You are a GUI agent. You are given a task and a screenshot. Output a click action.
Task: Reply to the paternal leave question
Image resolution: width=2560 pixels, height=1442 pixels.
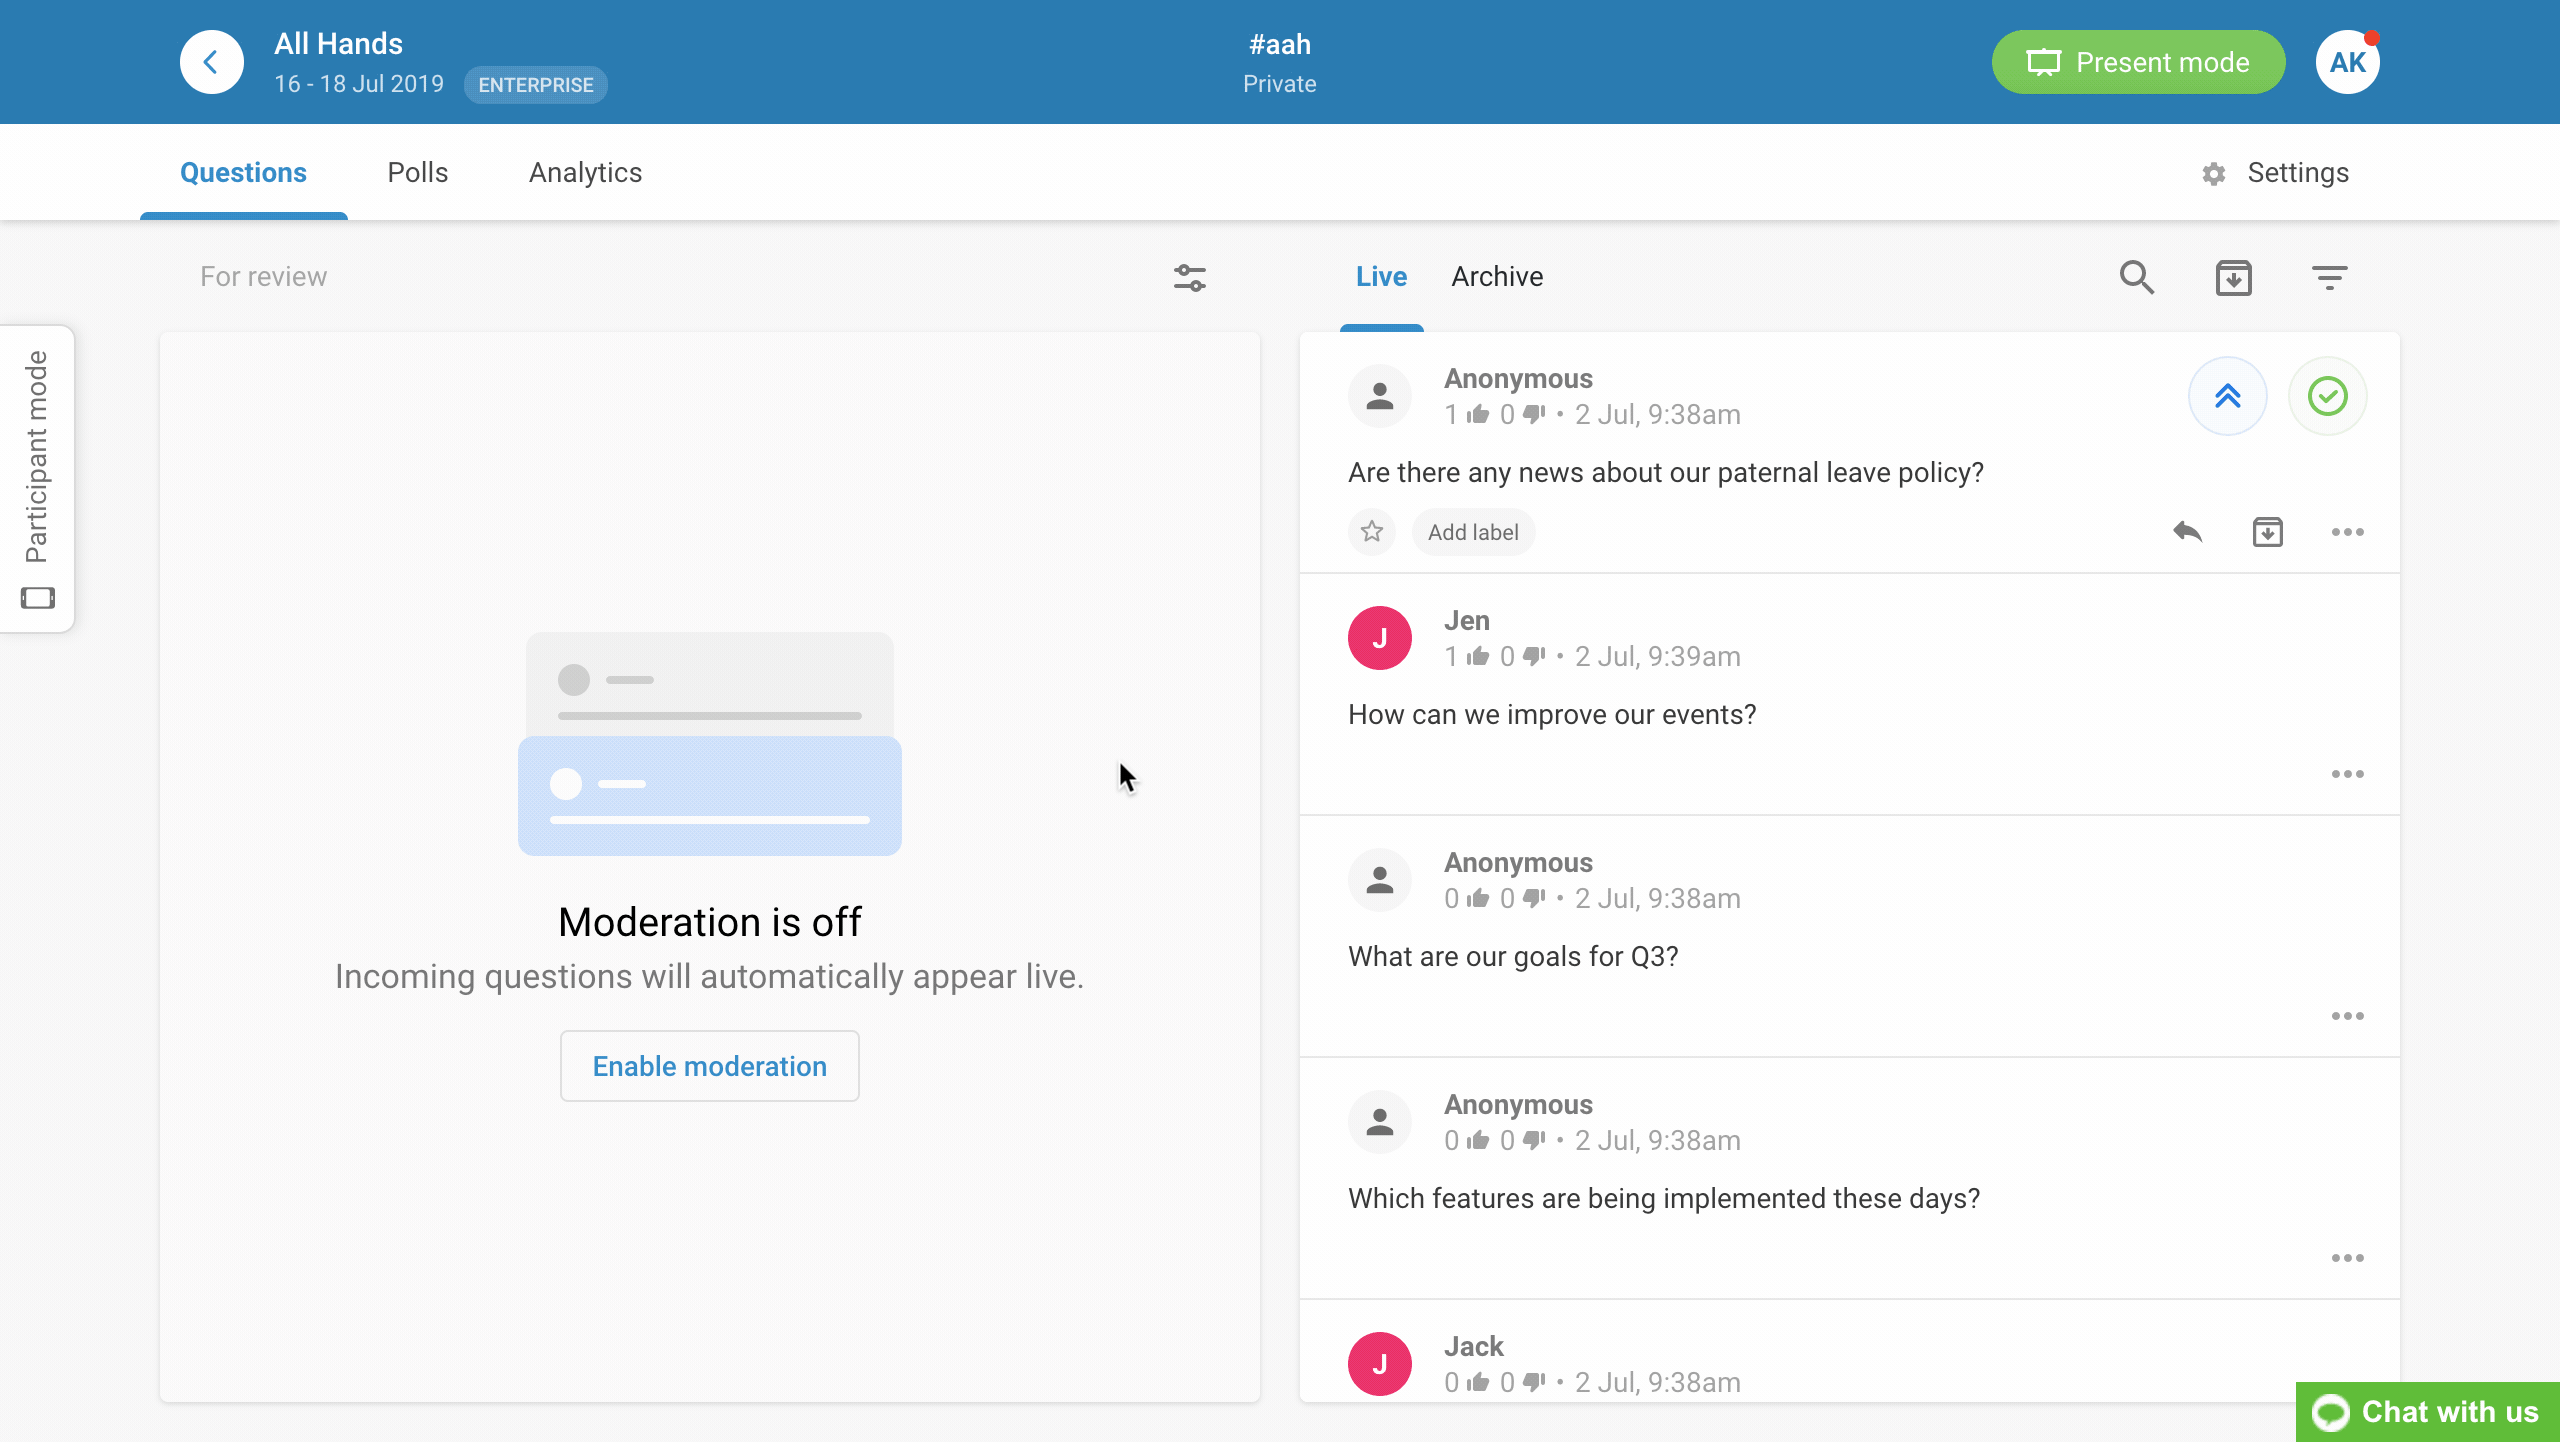pos(2188,532)
